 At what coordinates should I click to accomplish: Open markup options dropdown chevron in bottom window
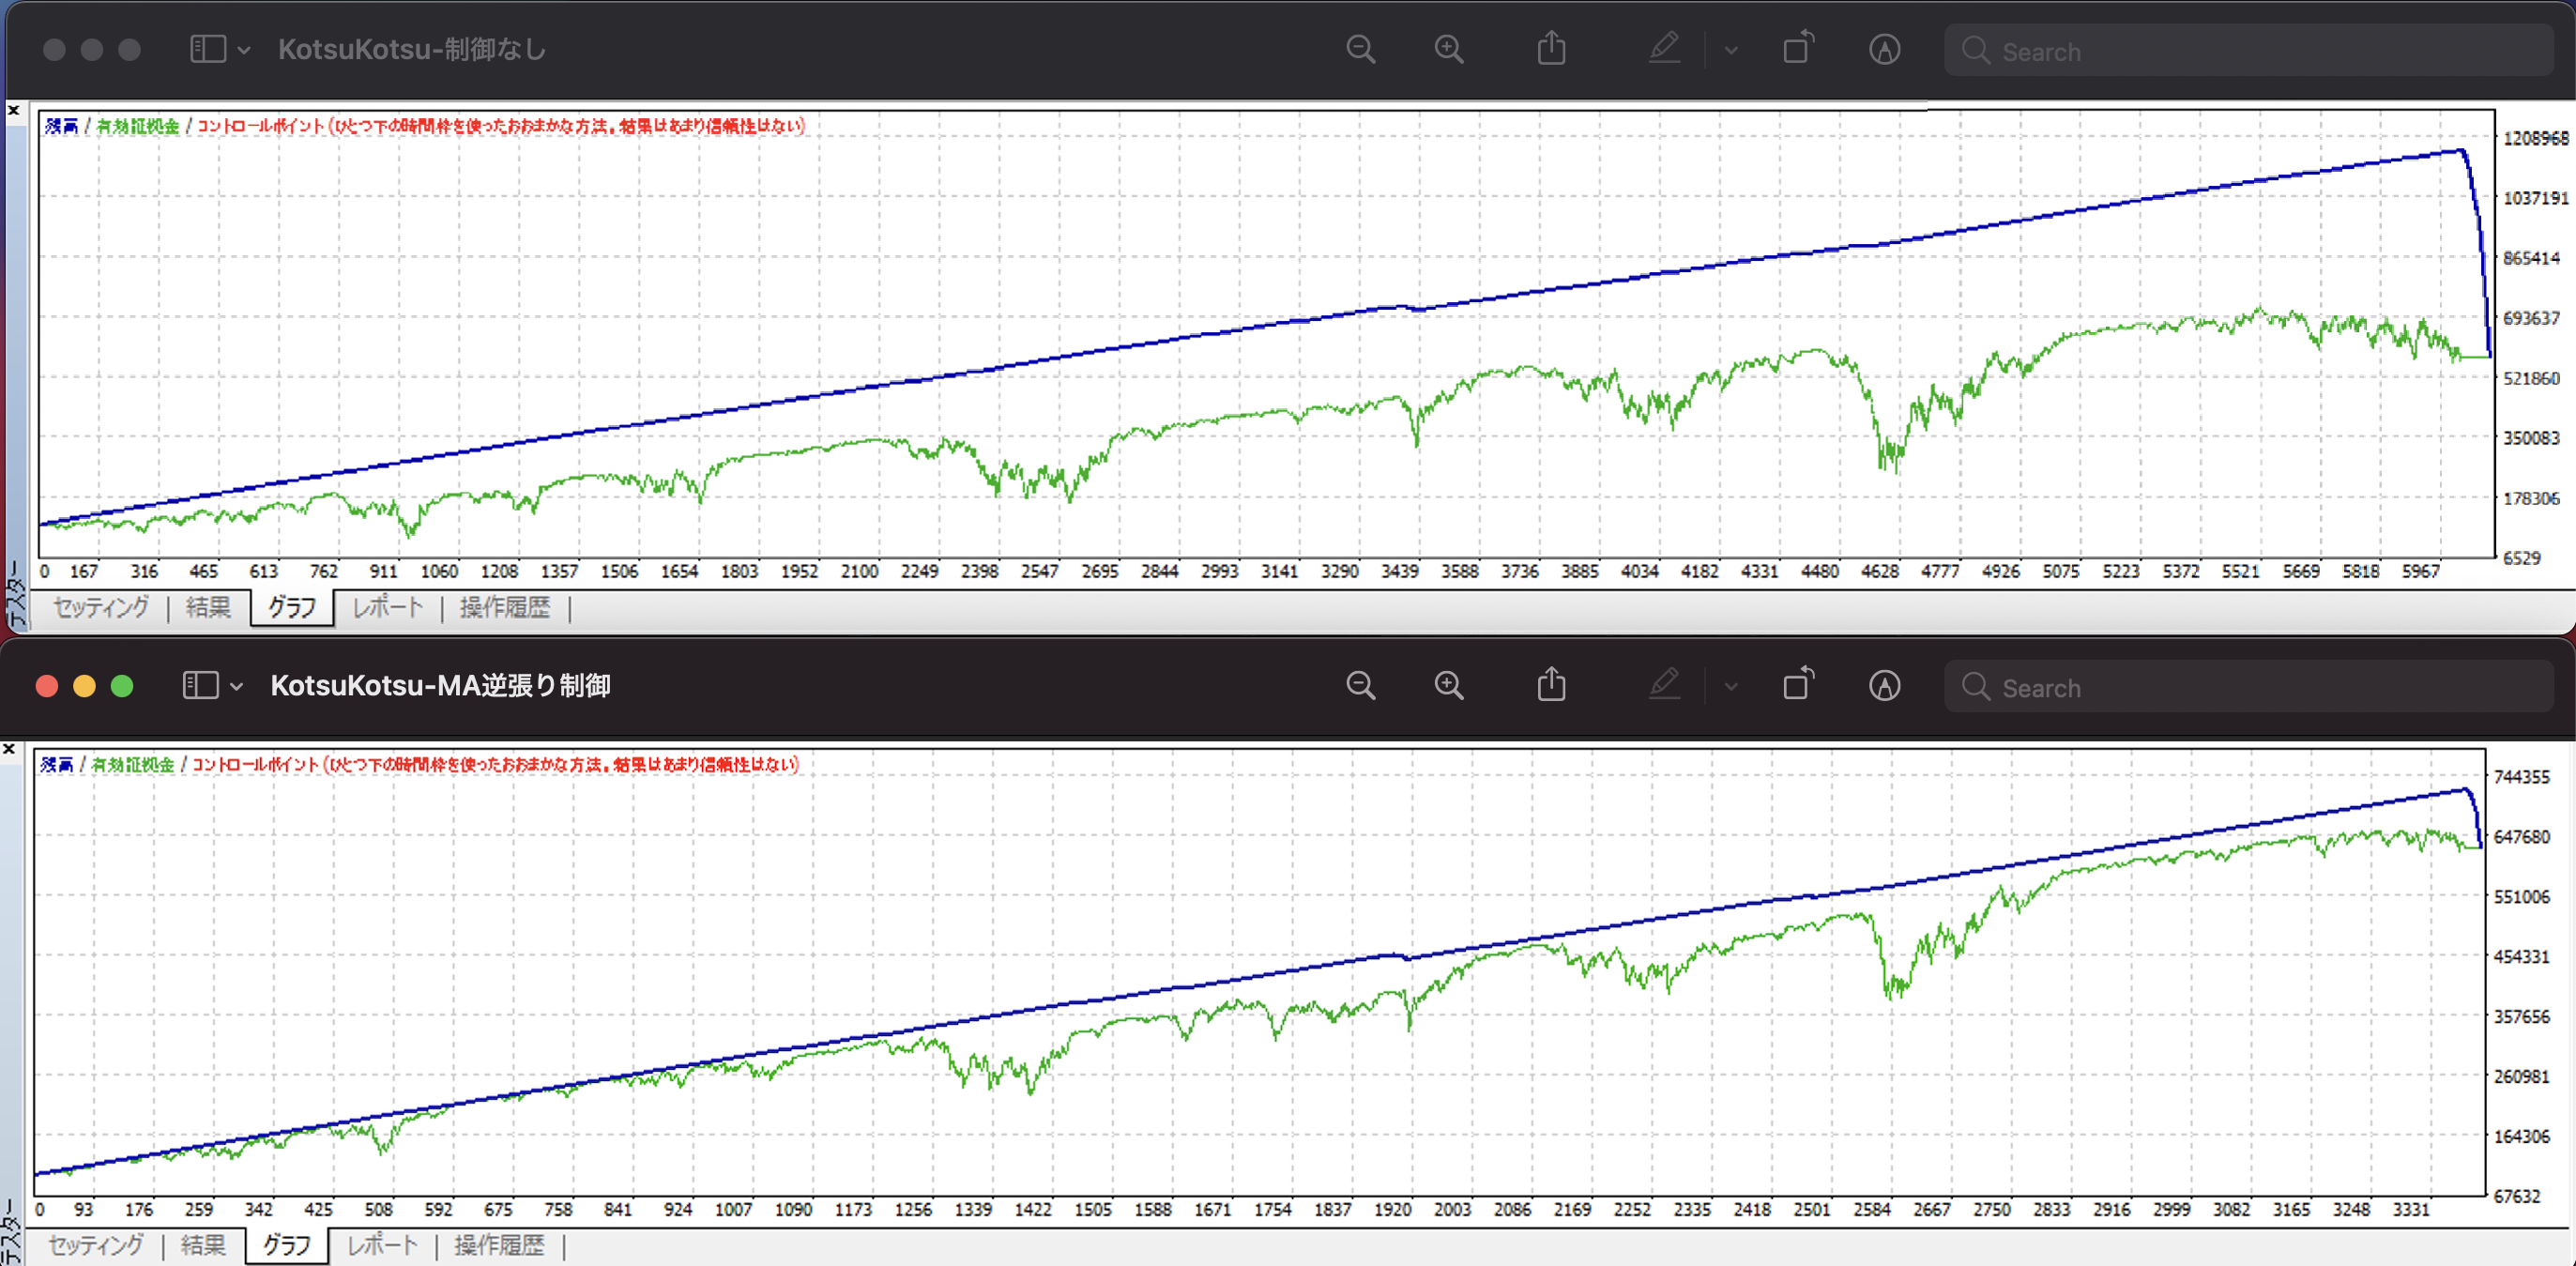(1731, 687)
